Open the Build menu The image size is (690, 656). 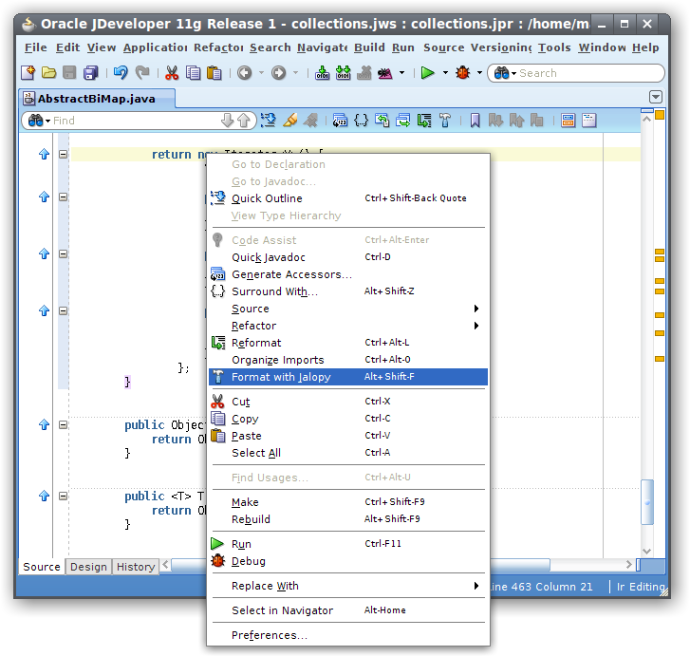point(369,48)
